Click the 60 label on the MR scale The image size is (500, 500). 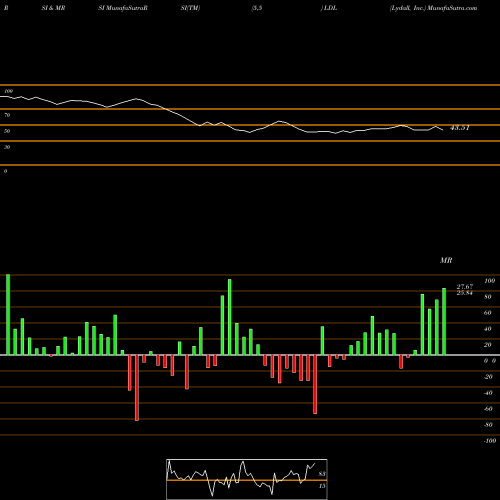click(487, 313)
